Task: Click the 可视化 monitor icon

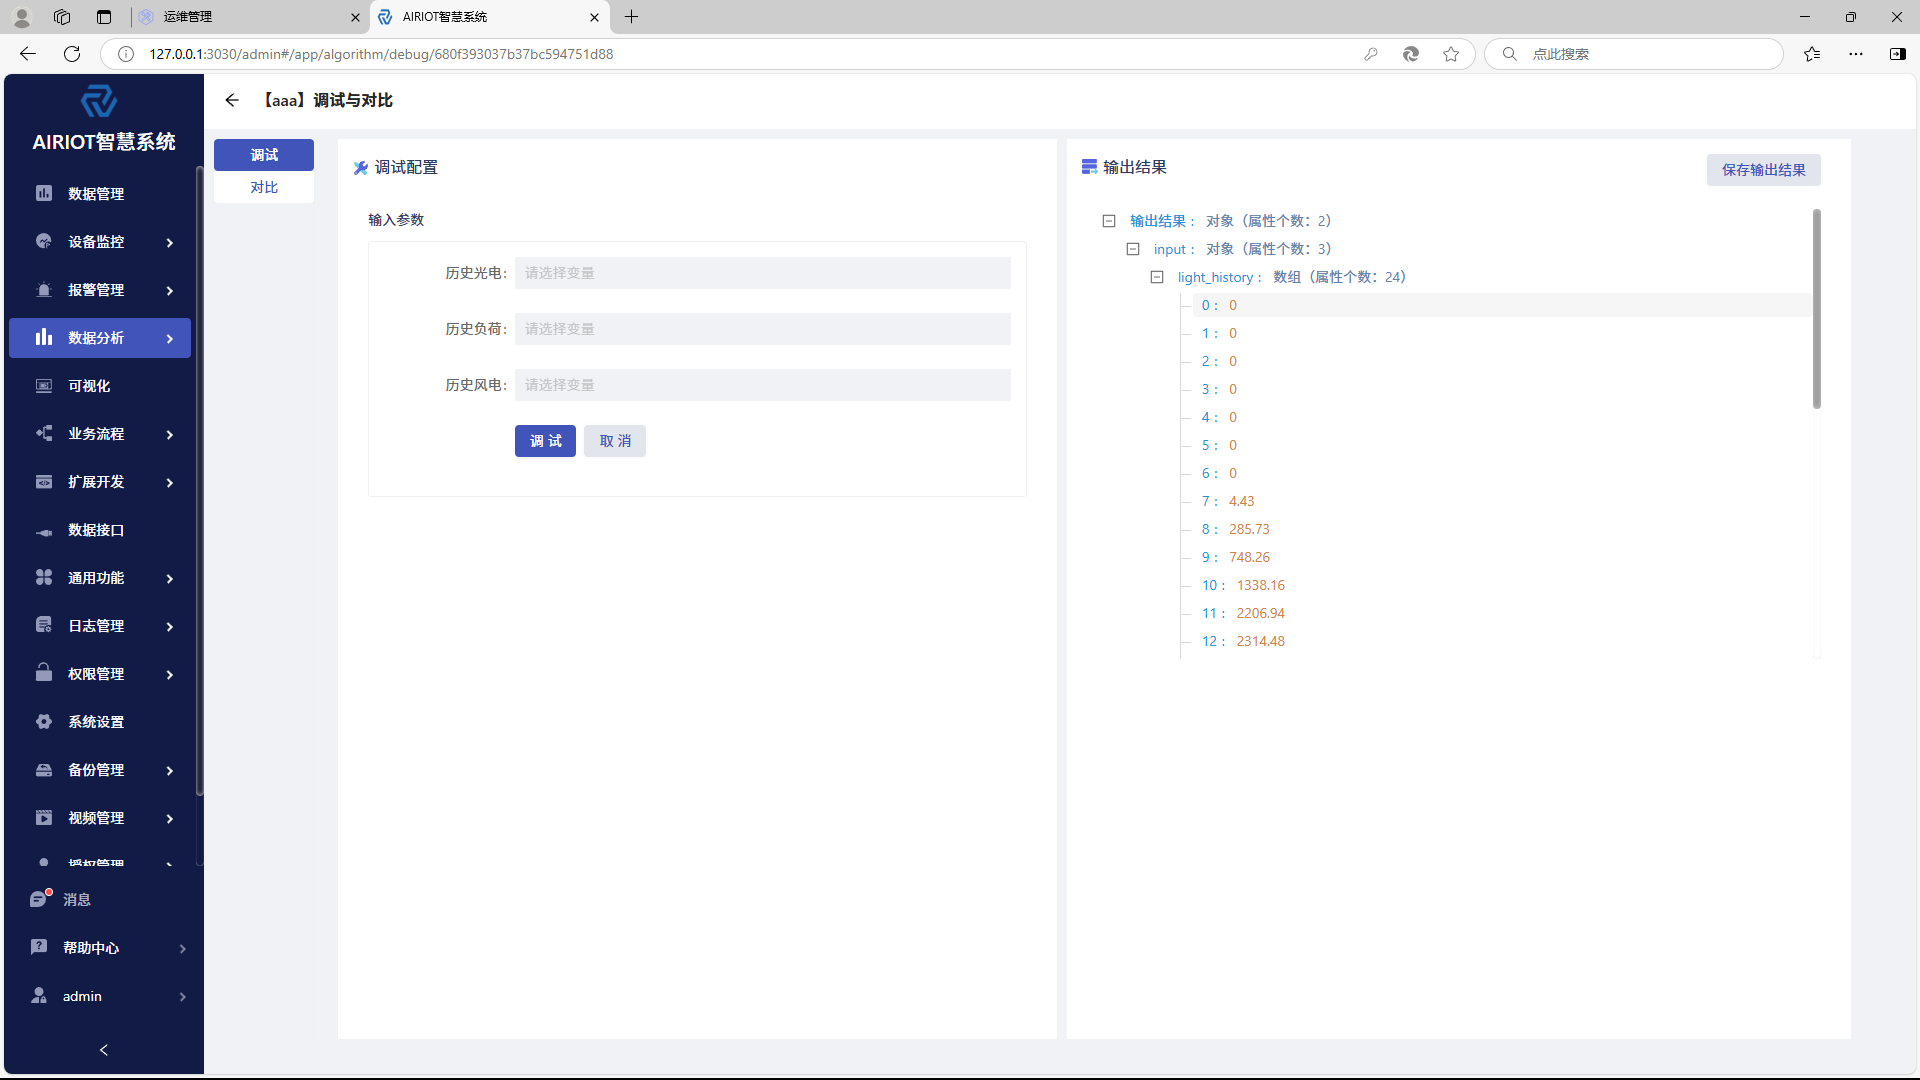Action: 44,386
